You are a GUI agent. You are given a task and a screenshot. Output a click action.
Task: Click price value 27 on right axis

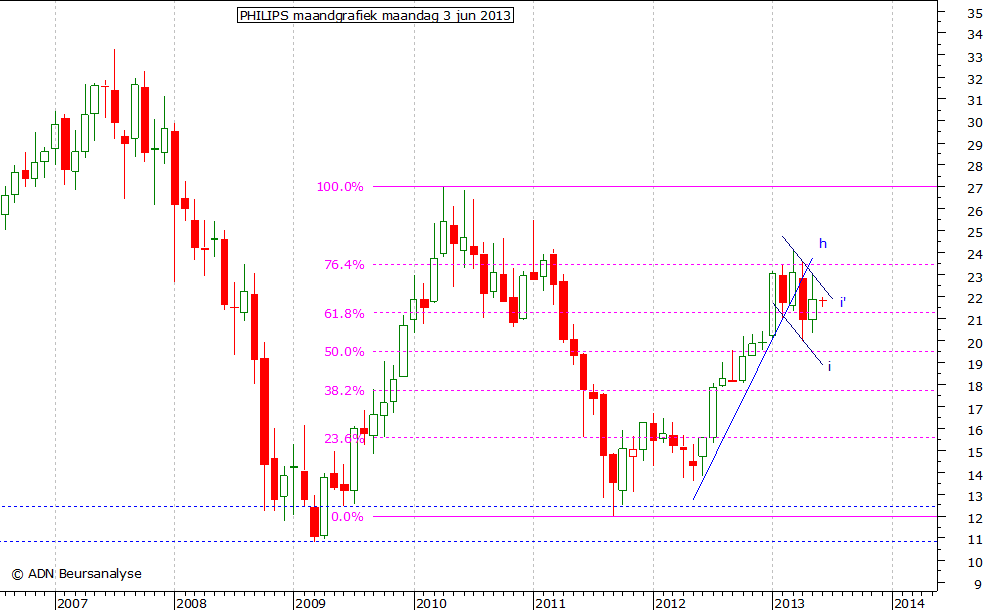pyautogui.click(x=974, y=188)
